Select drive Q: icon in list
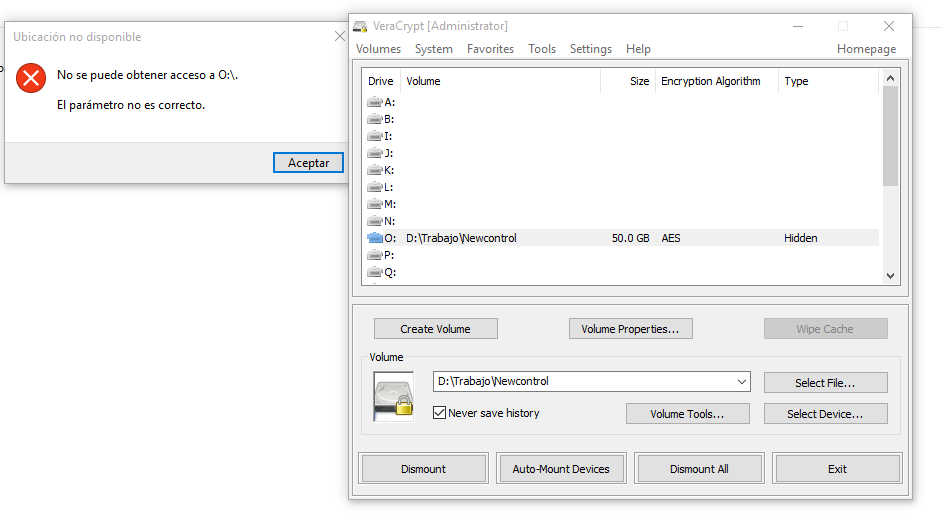 tap(375, 272)
